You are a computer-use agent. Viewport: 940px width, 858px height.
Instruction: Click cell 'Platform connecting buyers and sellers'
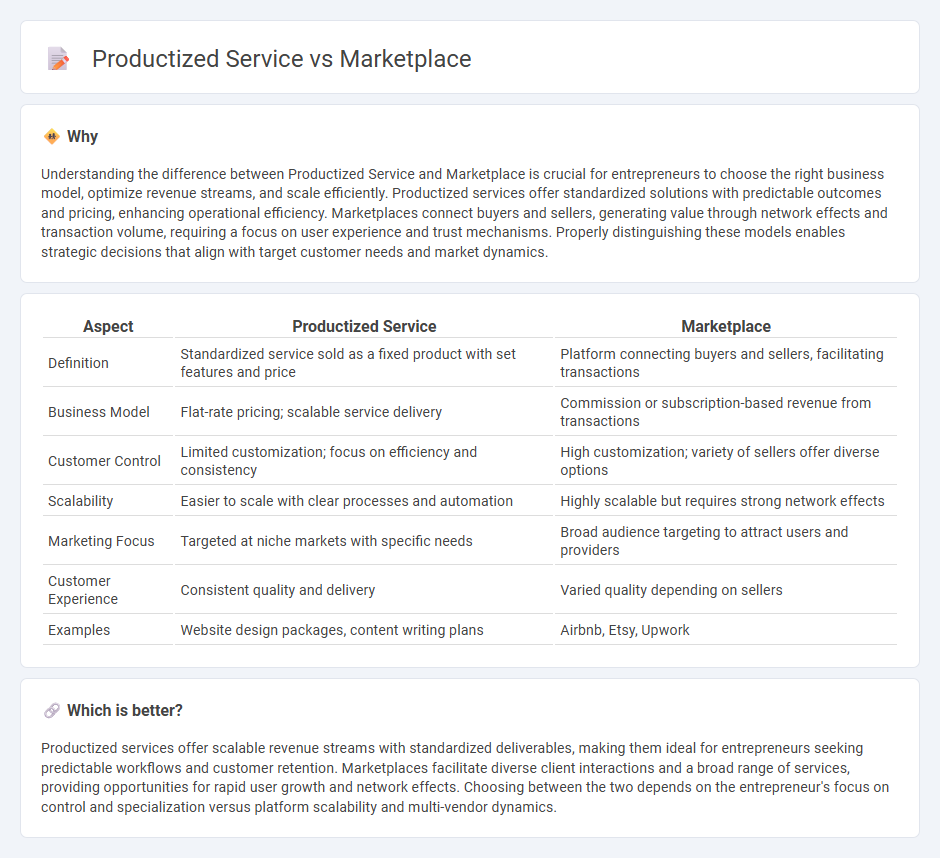click(726, 363)
